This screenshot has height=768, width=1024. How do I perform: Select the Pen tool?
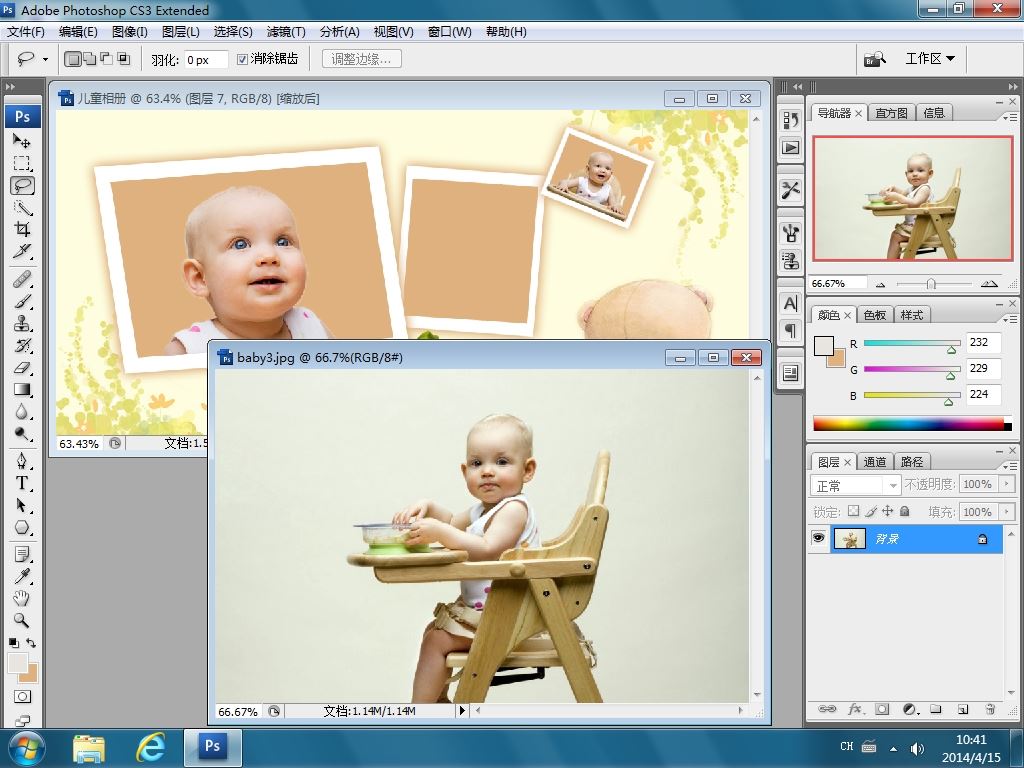point(22,461)
